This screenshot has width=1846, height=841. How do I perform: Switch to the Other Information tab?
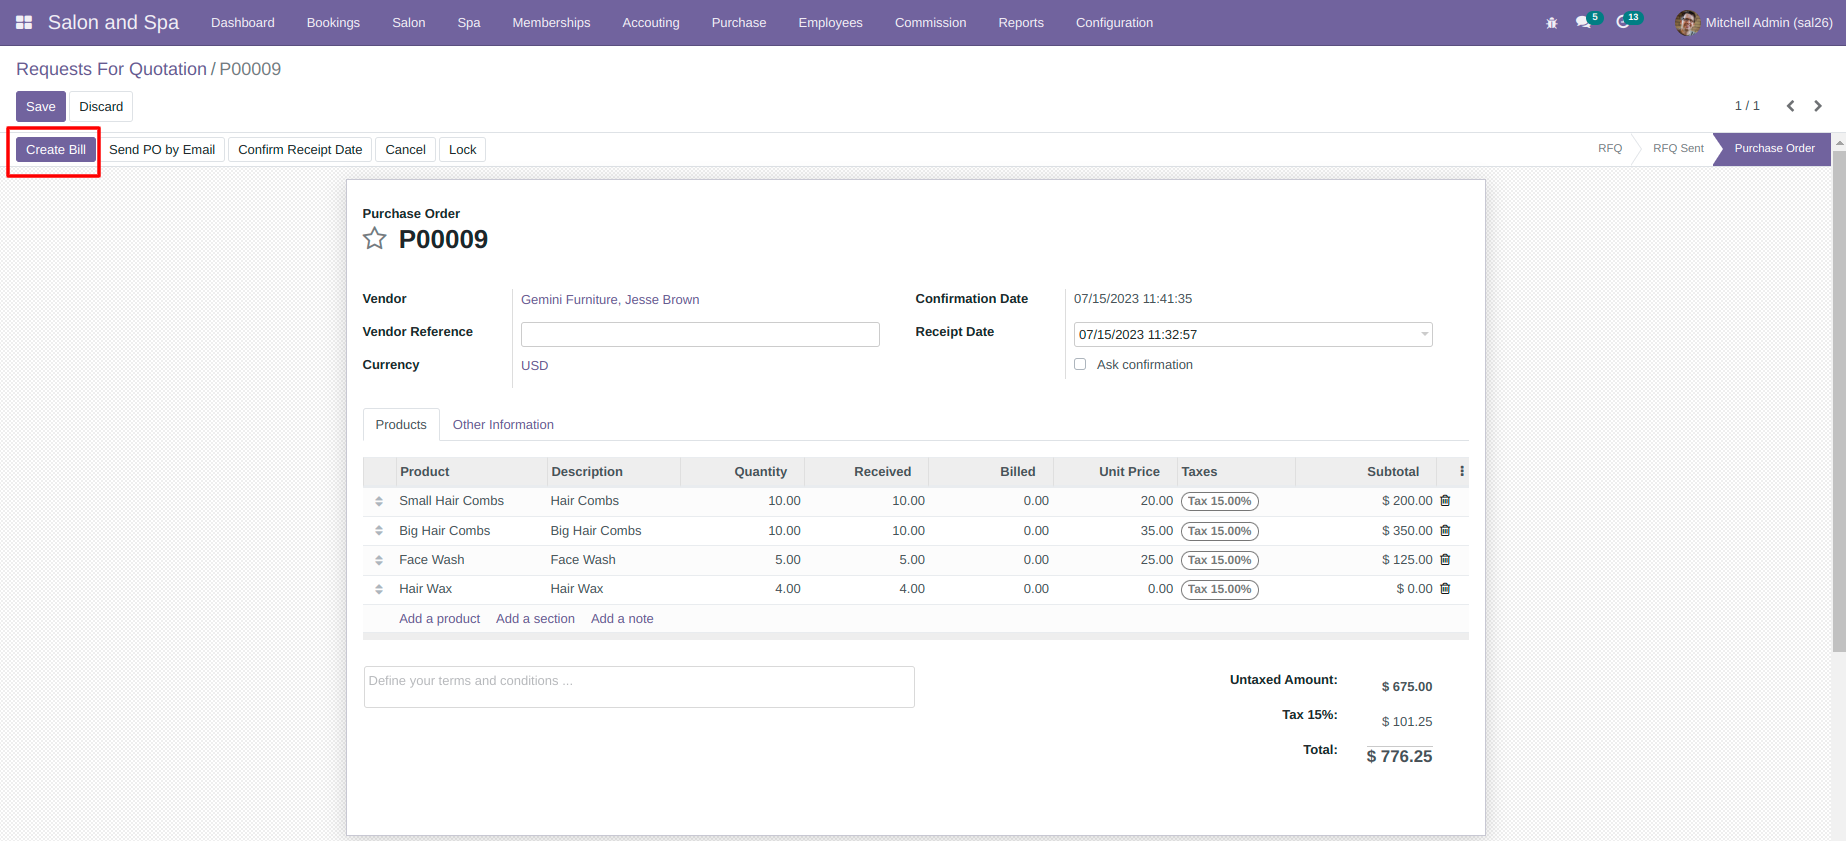(x=503, y=424)
